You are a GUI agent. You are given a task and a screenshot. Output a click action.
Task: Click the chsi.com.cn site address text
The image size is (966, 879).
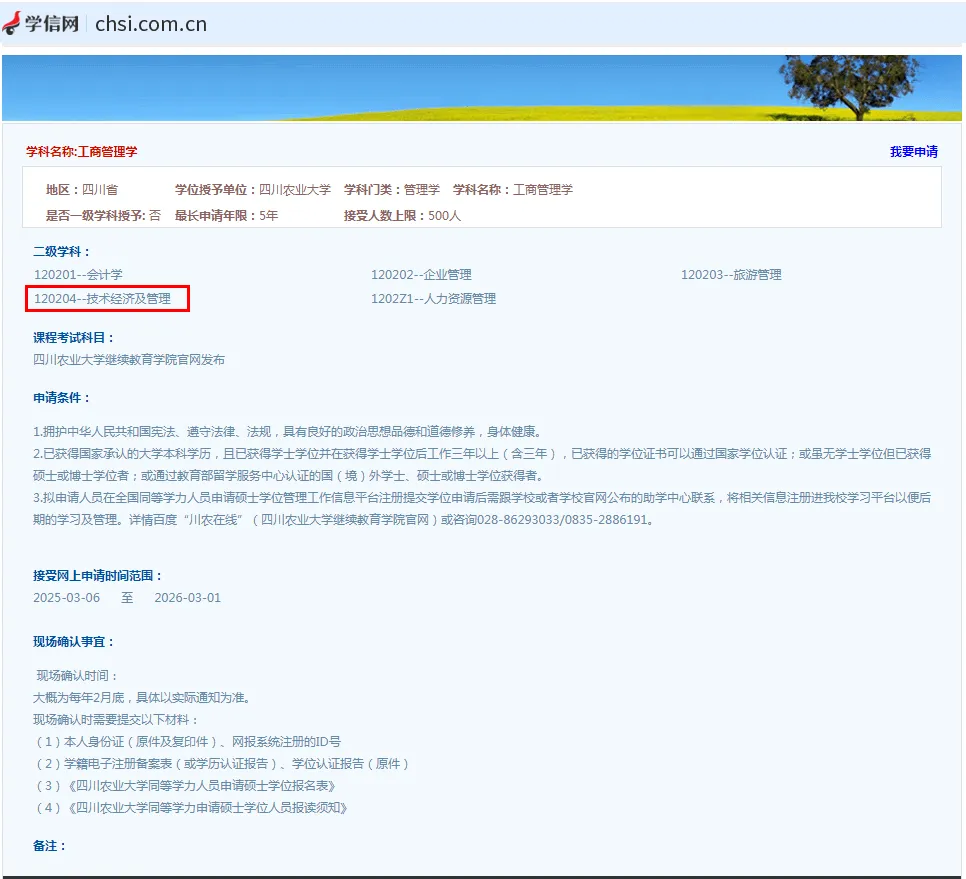pyautogui.click(x=151, y=24)
